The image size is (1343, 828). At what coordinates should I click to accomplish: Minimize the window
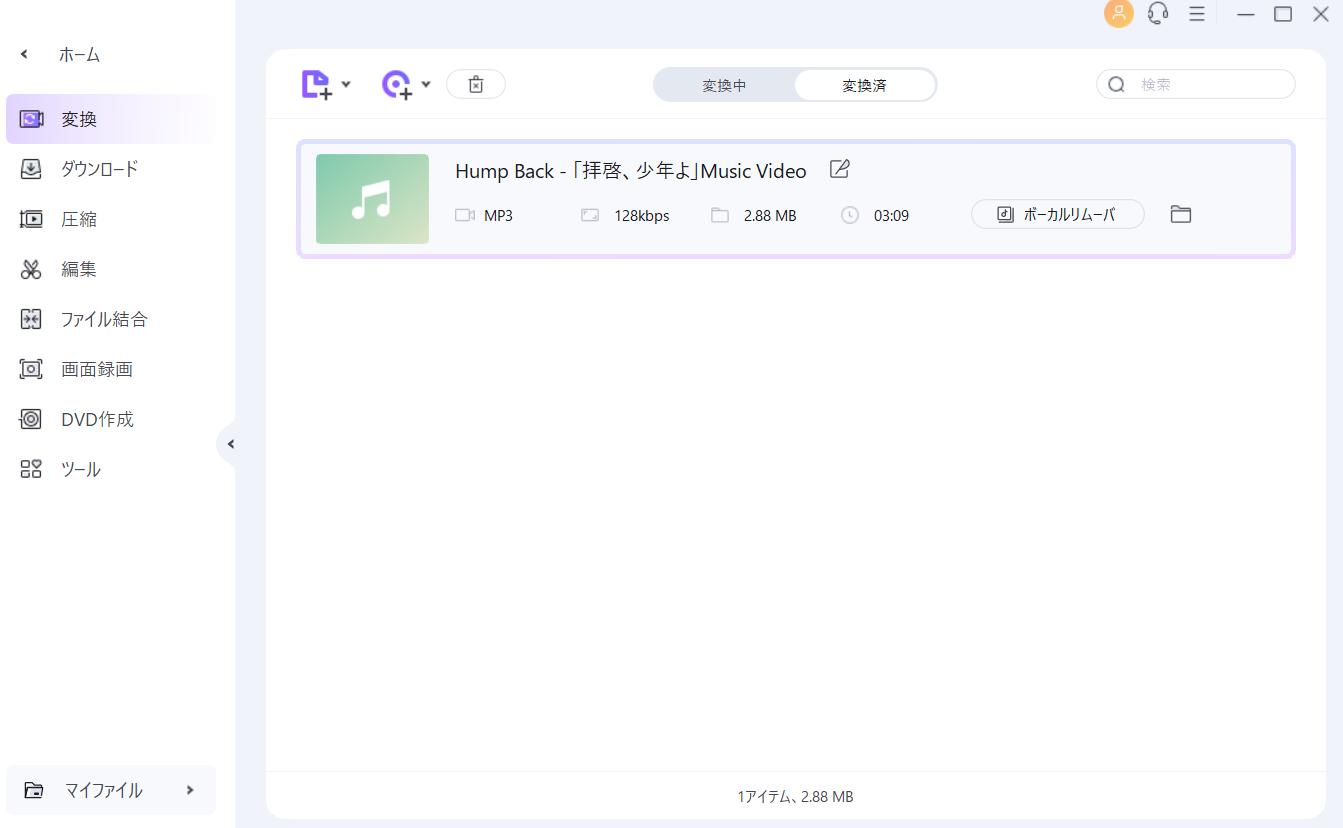1246,14
